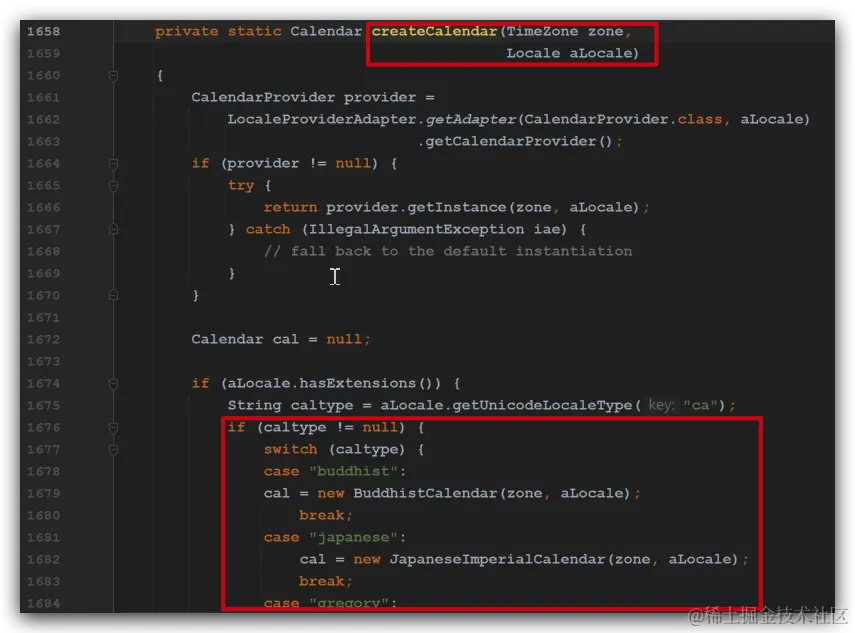Click 'TimeZone zone' parameter
The width and height of the screenshot is (855, 633).
pyautogui.click(x=565, y=32)
